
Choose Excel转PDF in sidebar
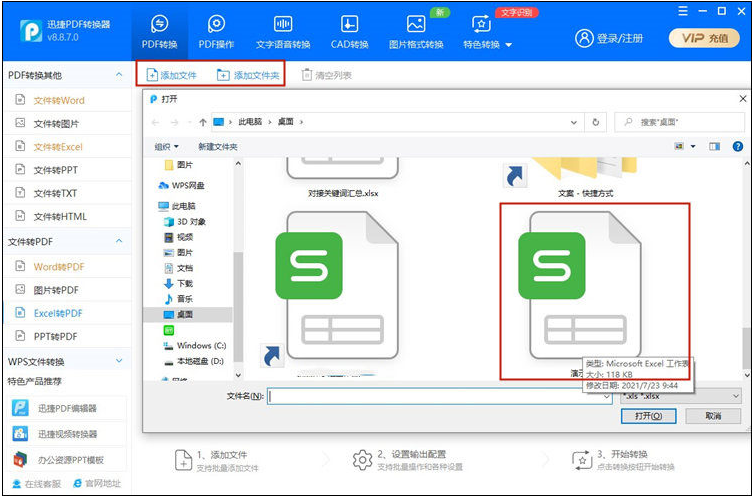point(59,313)
